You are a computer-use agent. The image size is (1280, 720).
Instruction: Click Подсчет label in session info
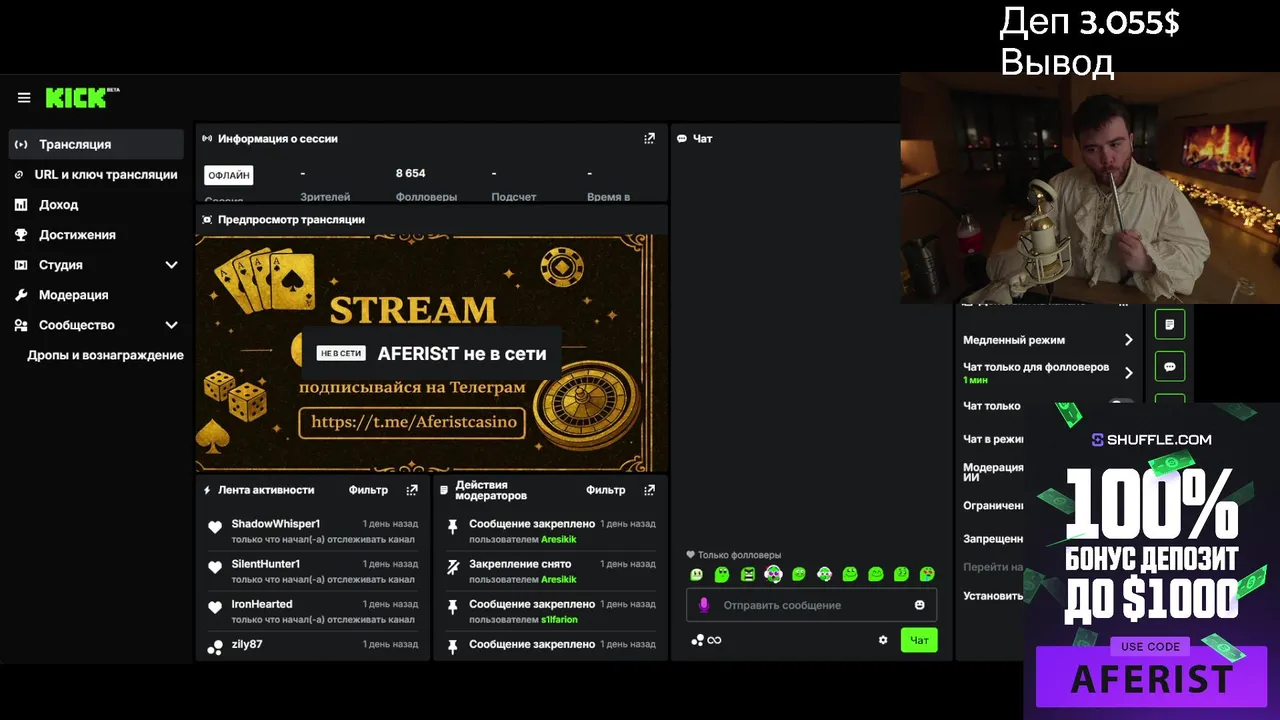(x=514, y=197)
